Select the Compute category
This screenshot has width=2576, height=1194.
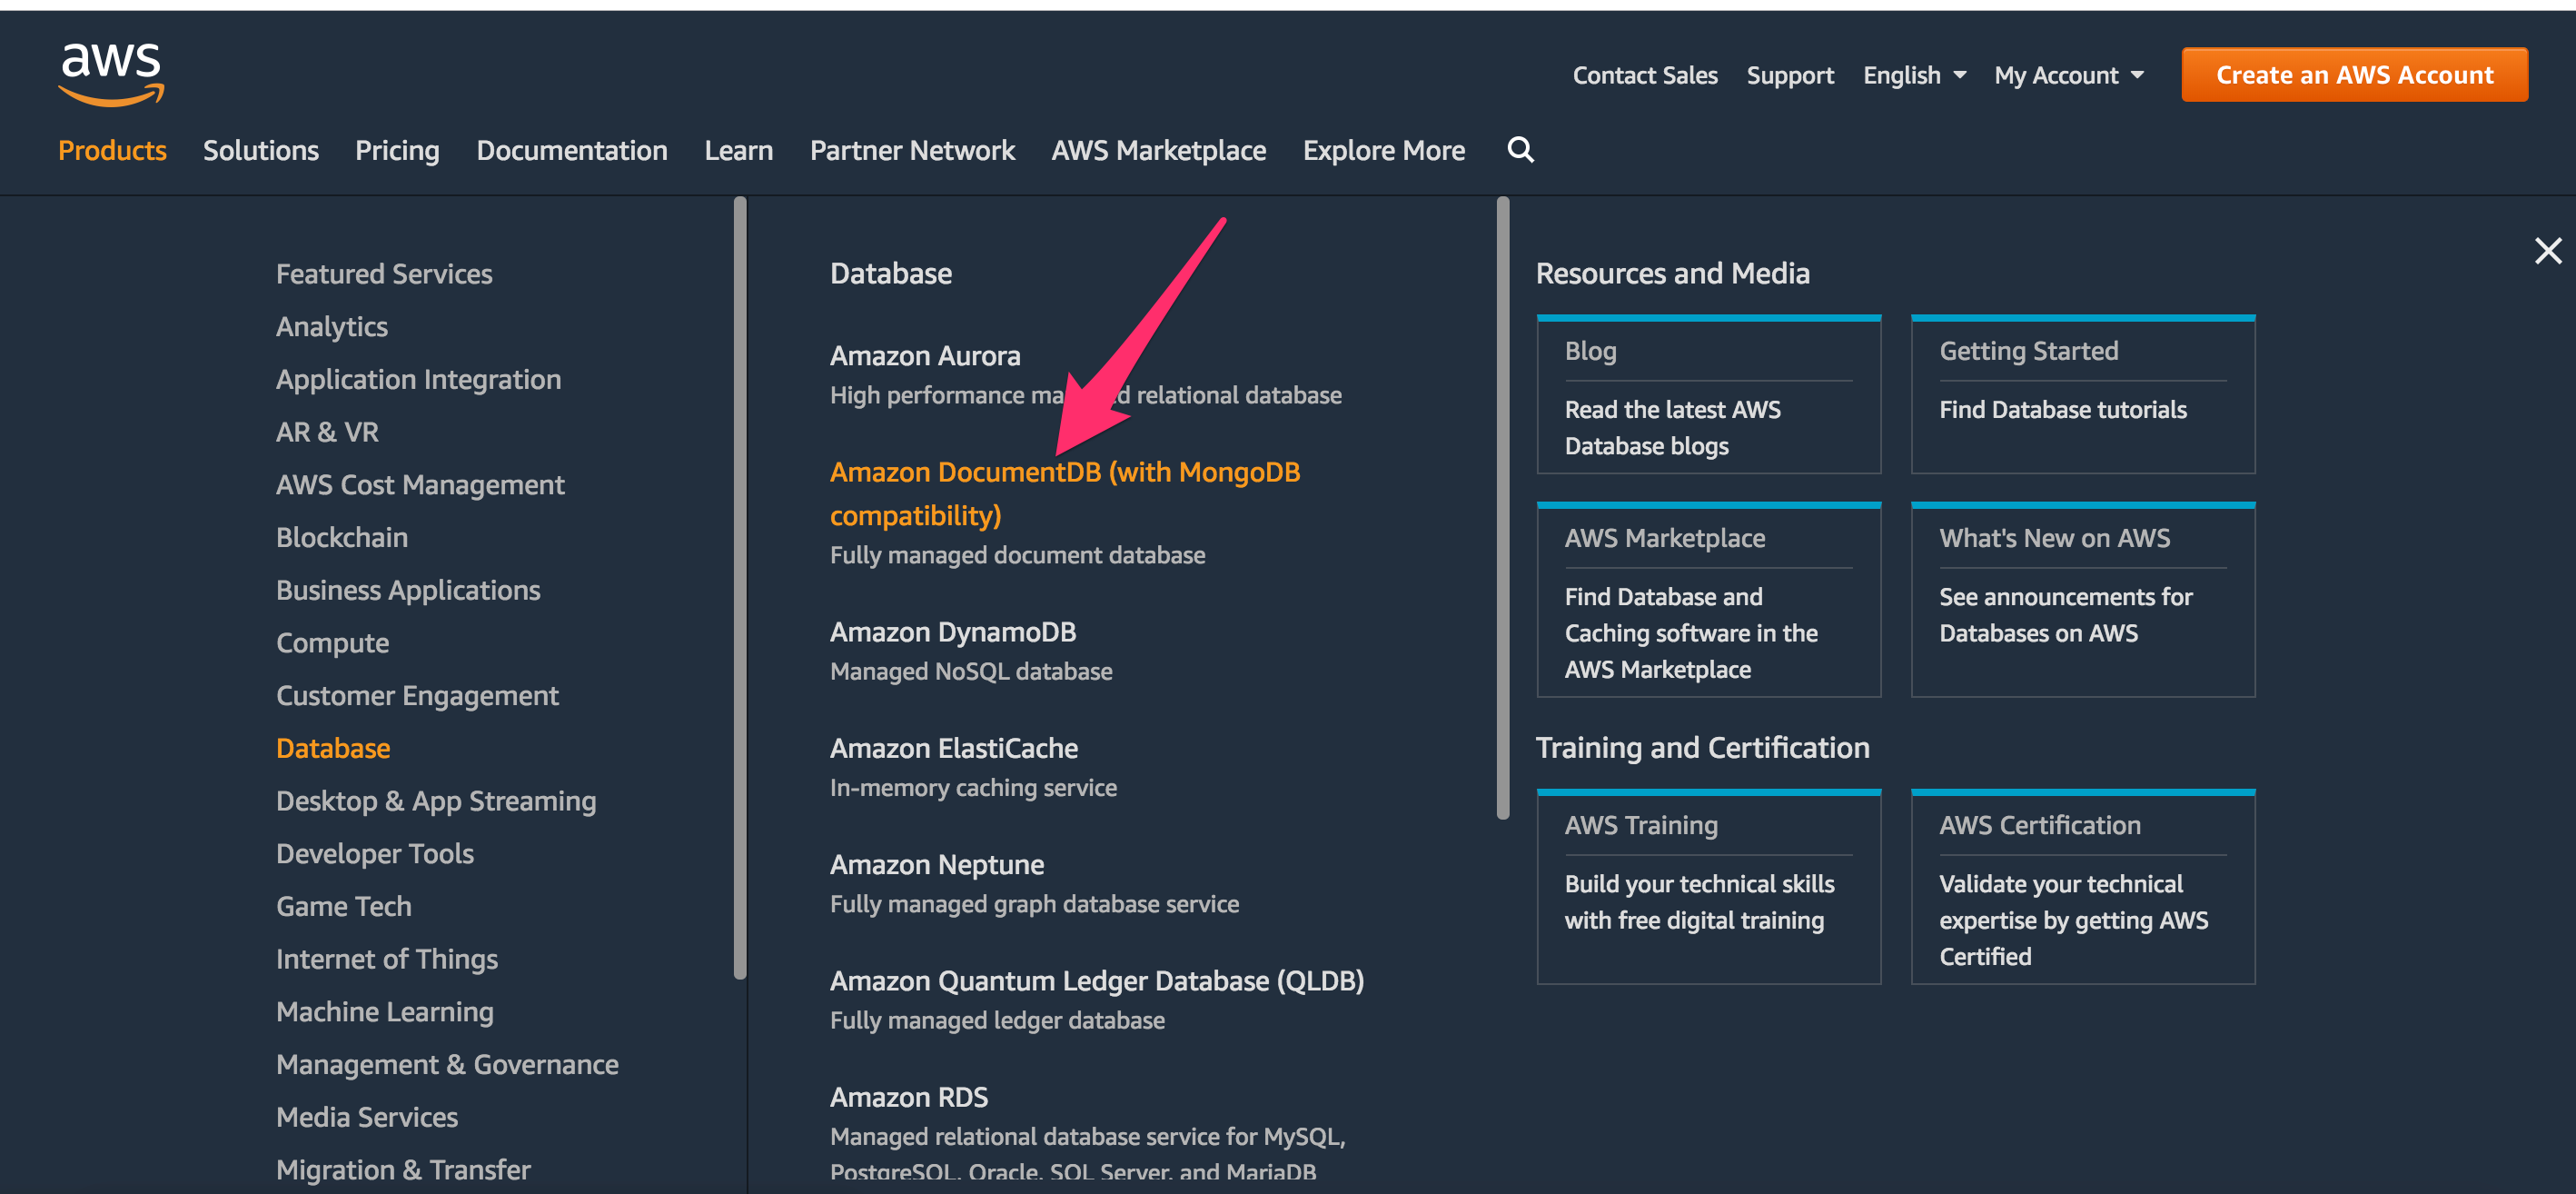332,643
